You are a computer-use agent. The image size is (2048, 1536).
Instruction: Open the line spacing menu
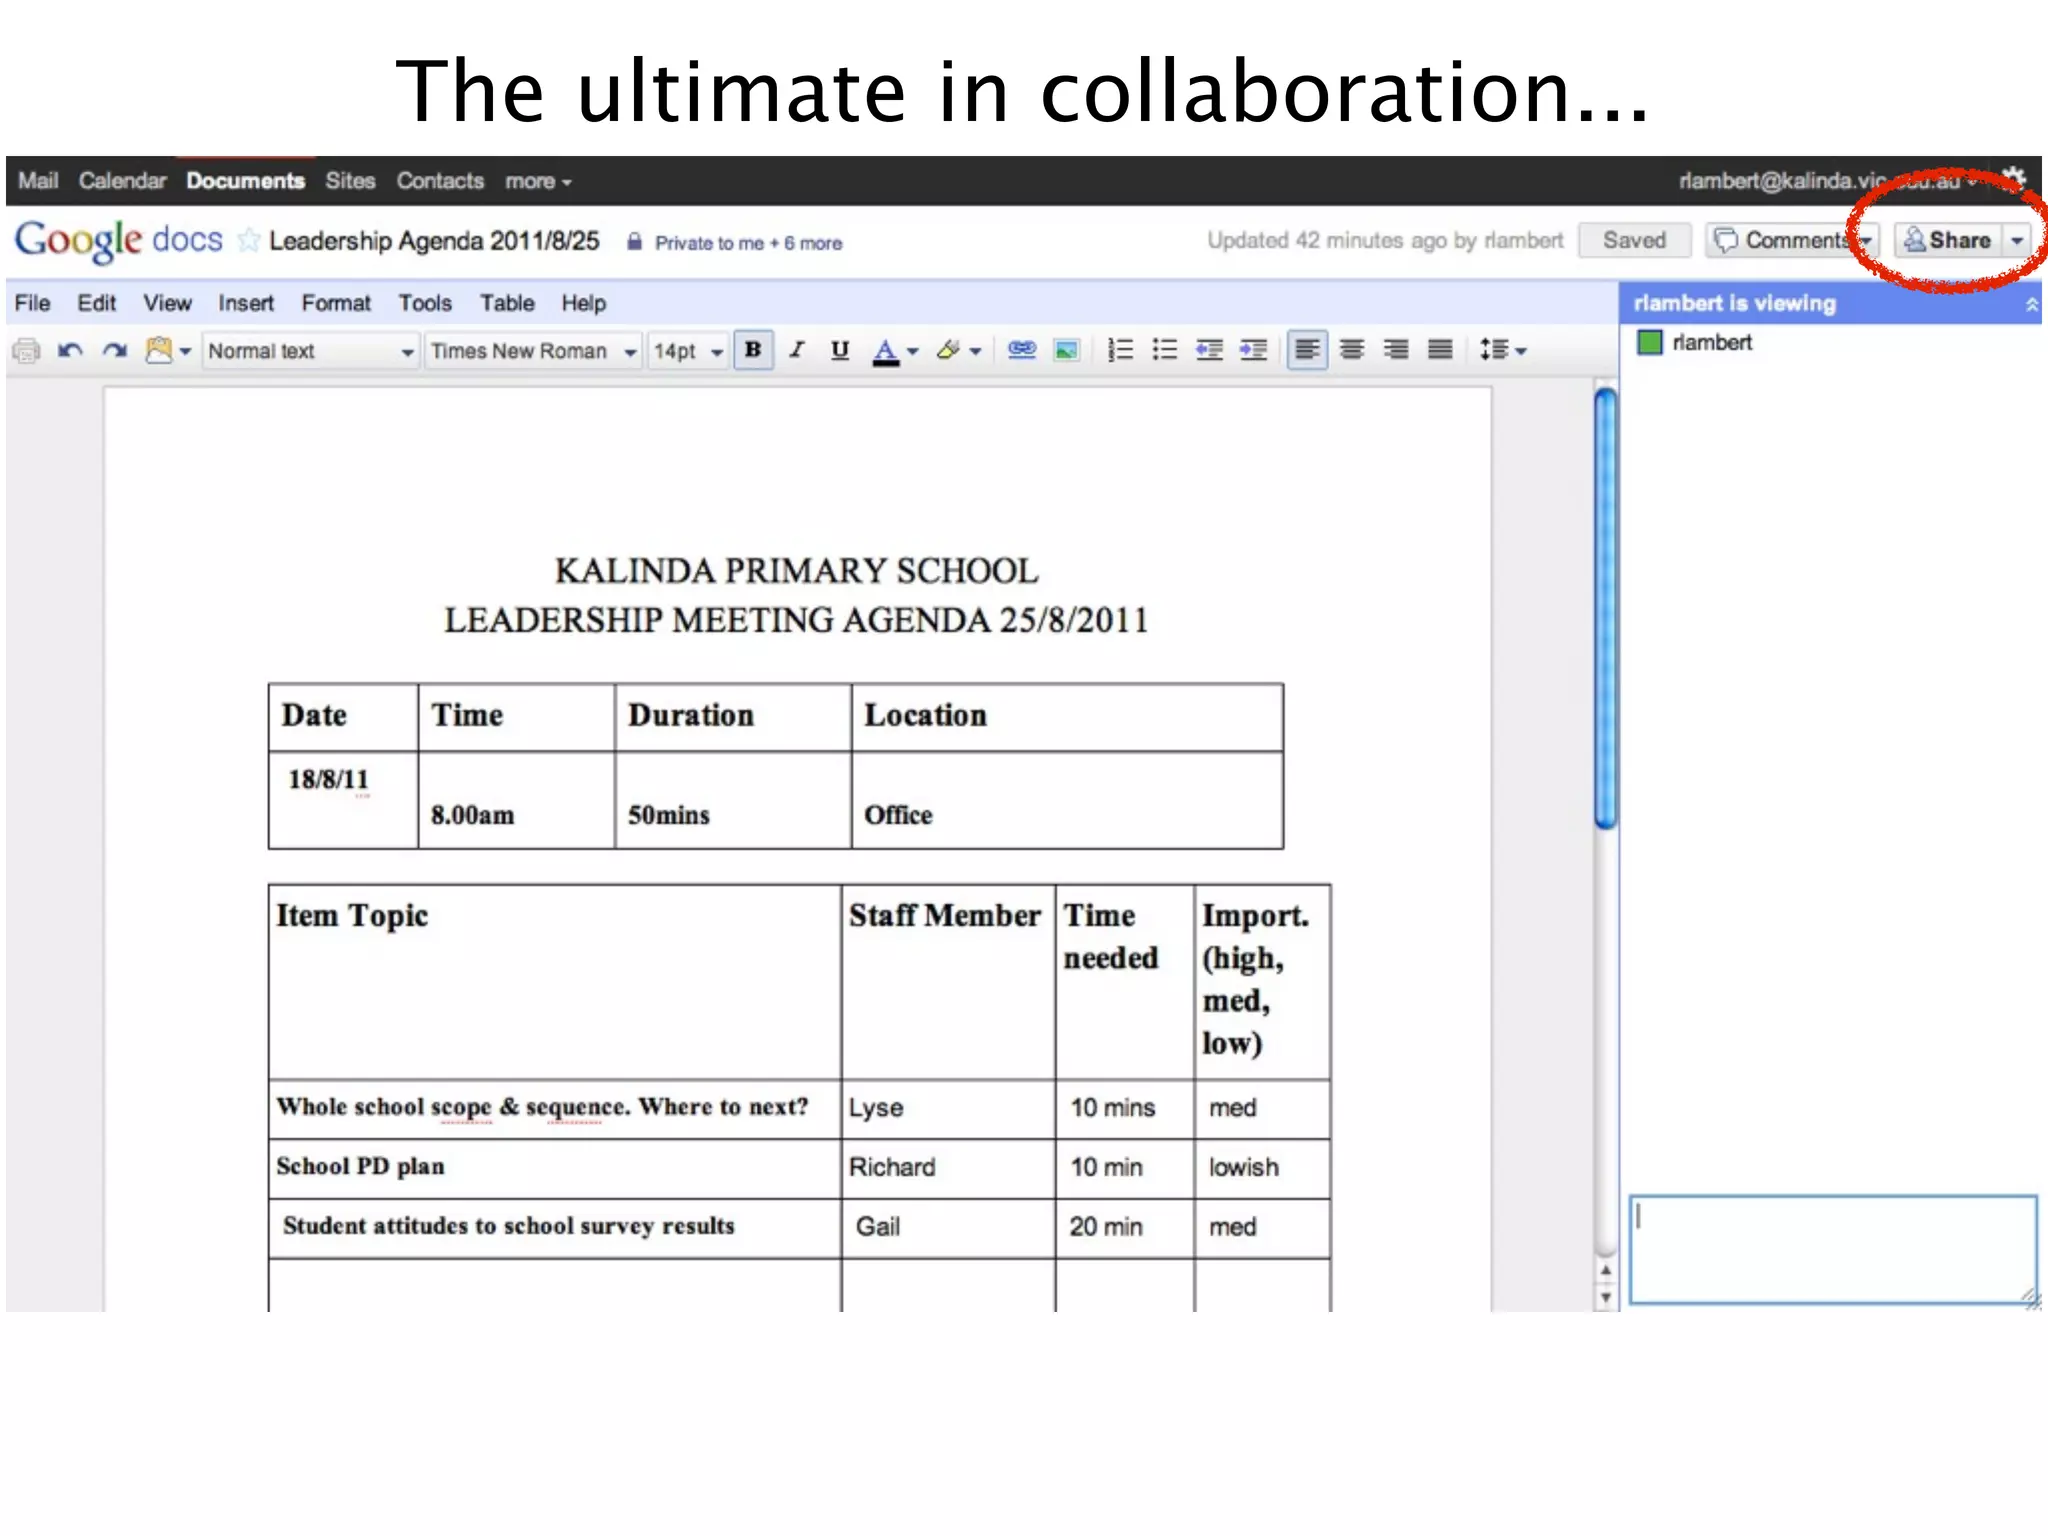[1503, 350]
